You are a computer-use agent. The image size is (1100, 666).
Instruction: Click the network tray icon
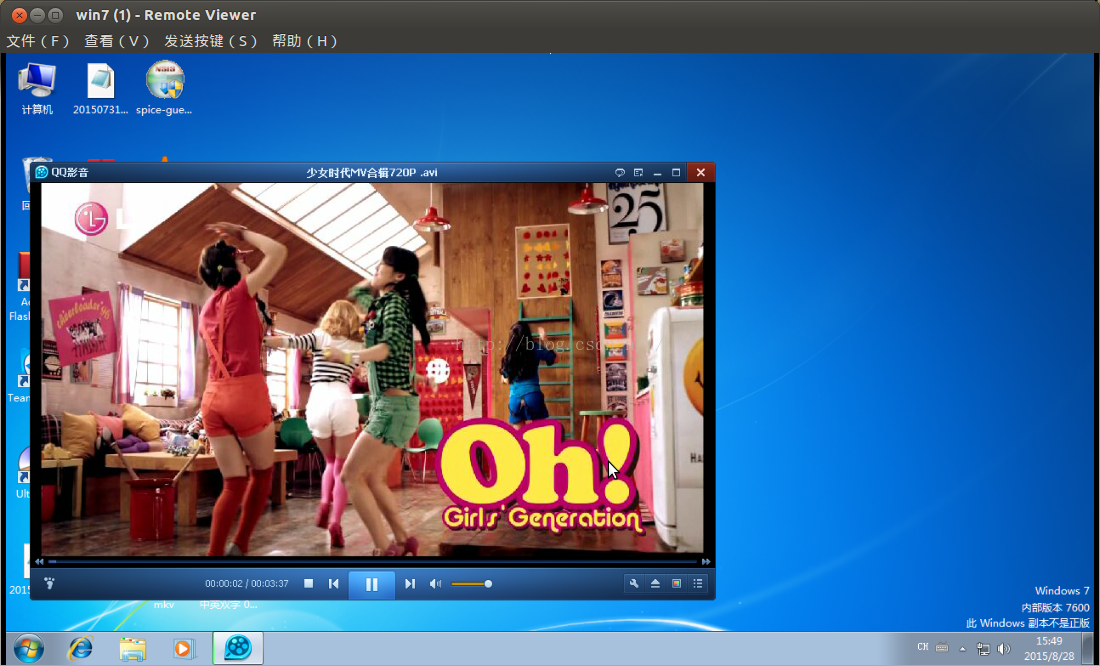click(983, 648)
